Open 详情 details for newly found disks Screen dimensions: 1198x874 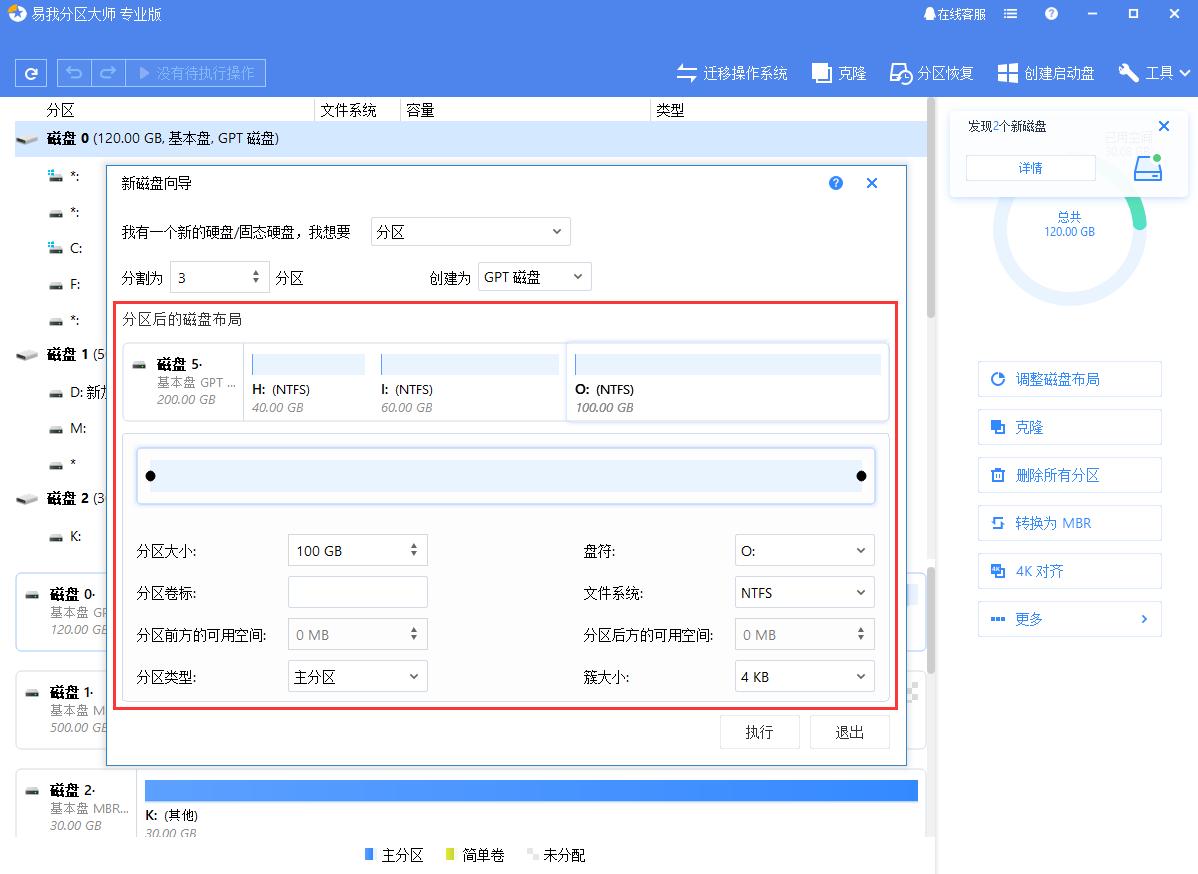1031,168
